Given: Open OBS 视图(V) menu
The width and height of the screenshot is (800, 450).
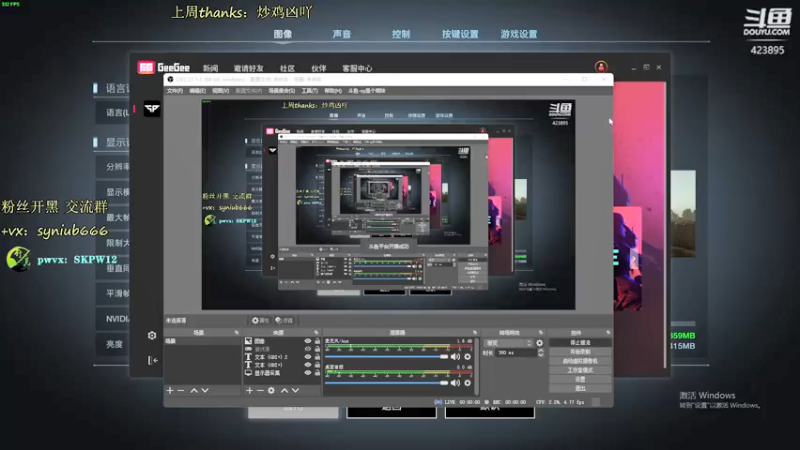Looking at the screenshot, I should pyautogui.click(x=220, y=91).
